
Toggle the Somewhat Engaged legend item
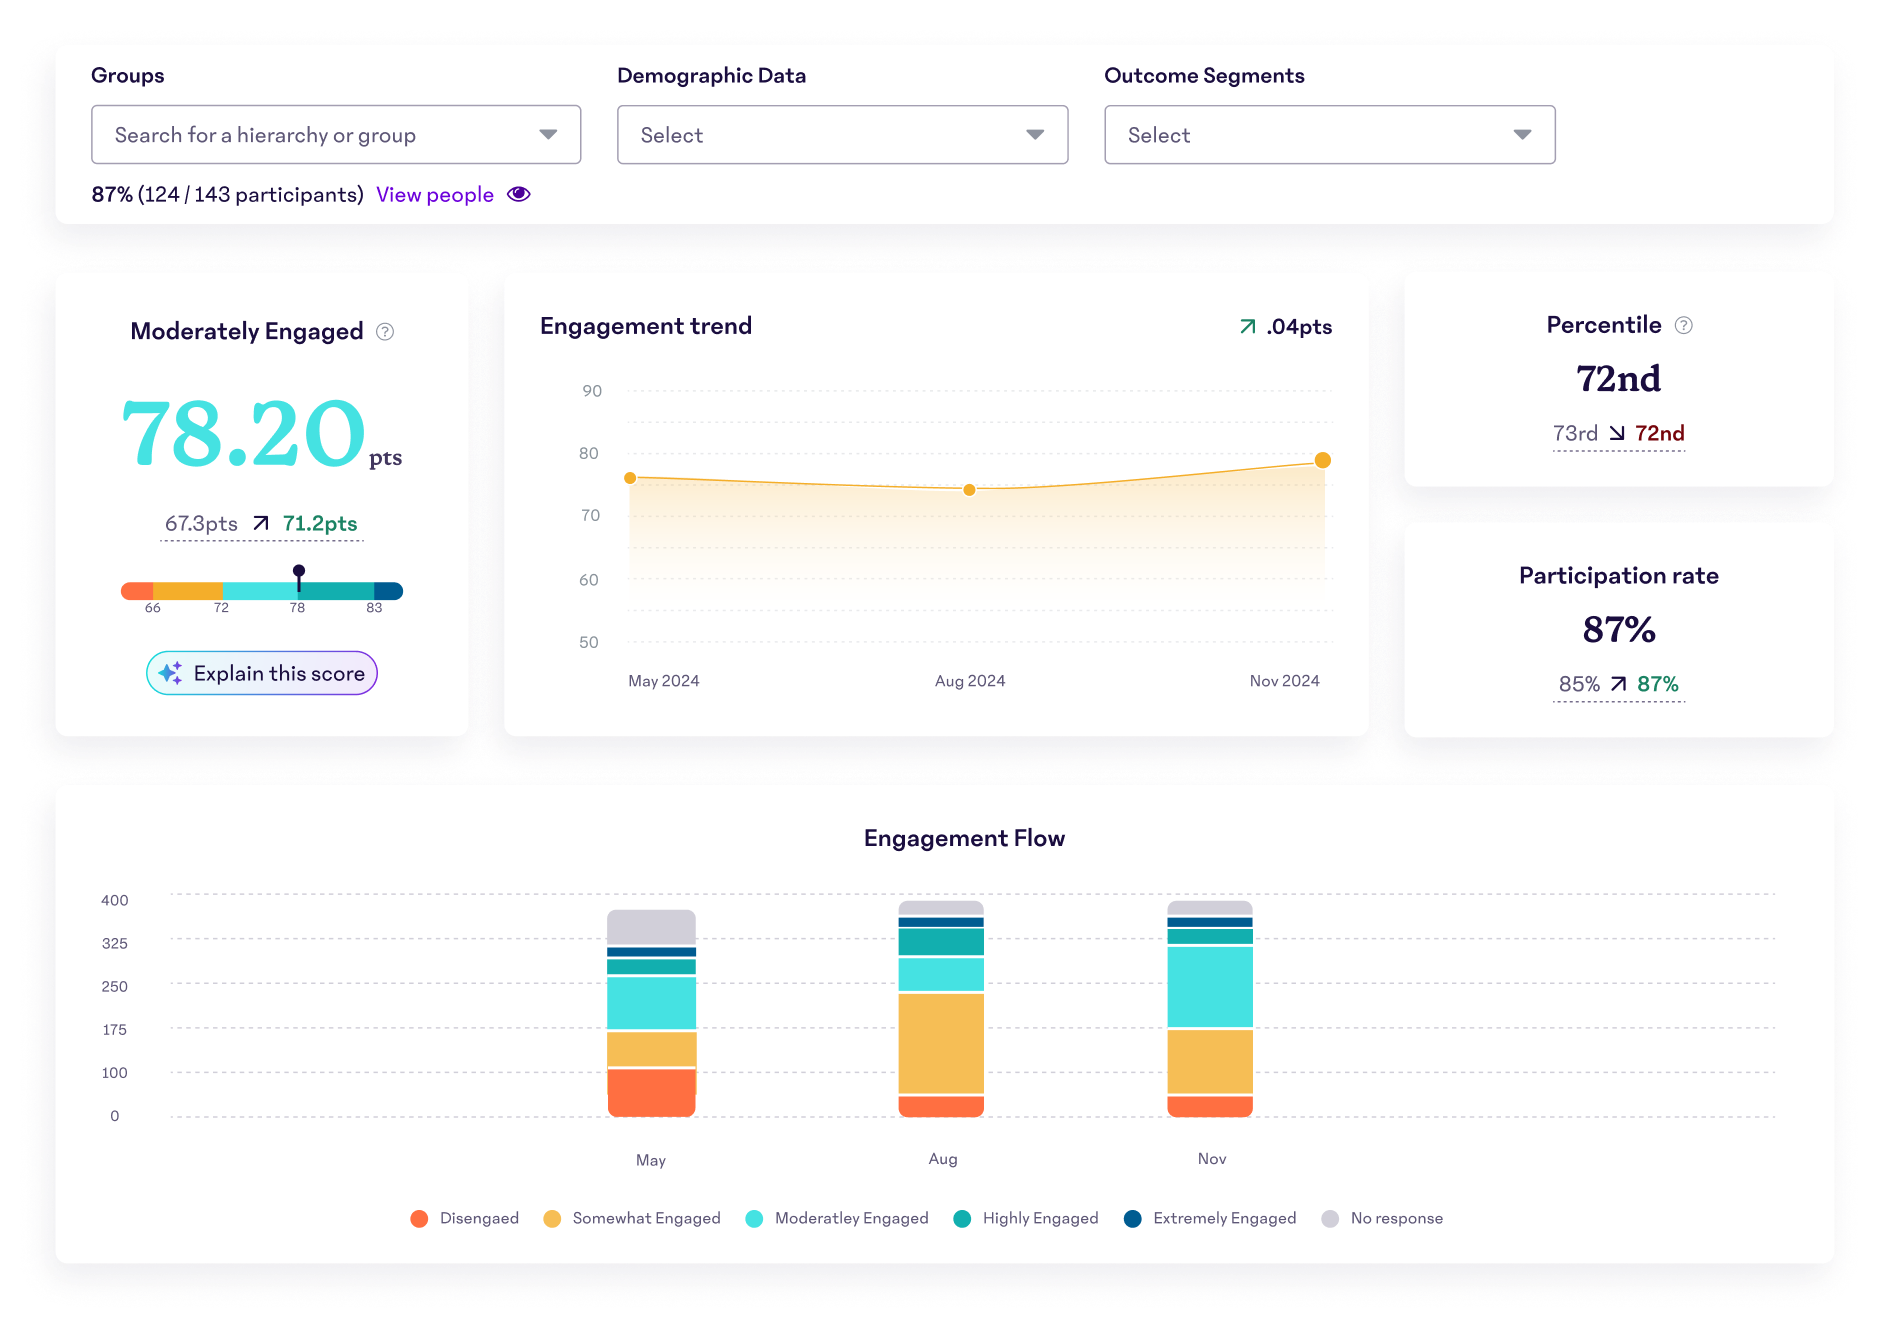click(x=632, y=1218)
